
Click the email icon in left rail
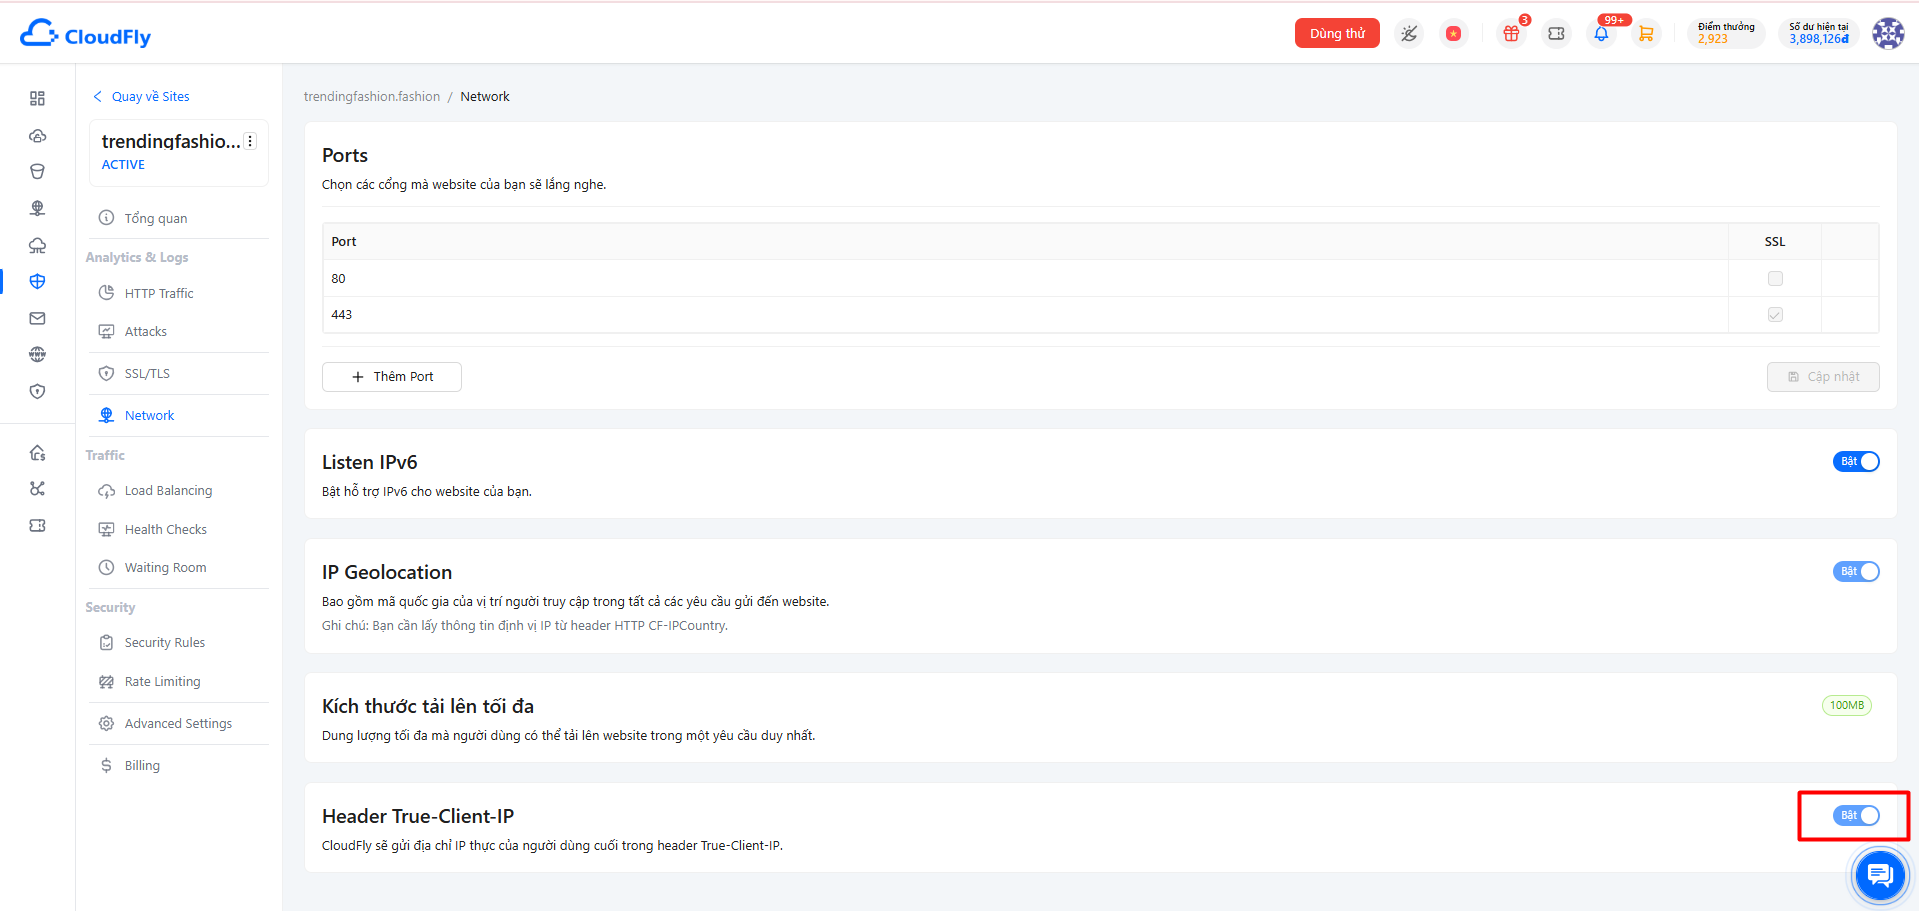tap(37, 318)
